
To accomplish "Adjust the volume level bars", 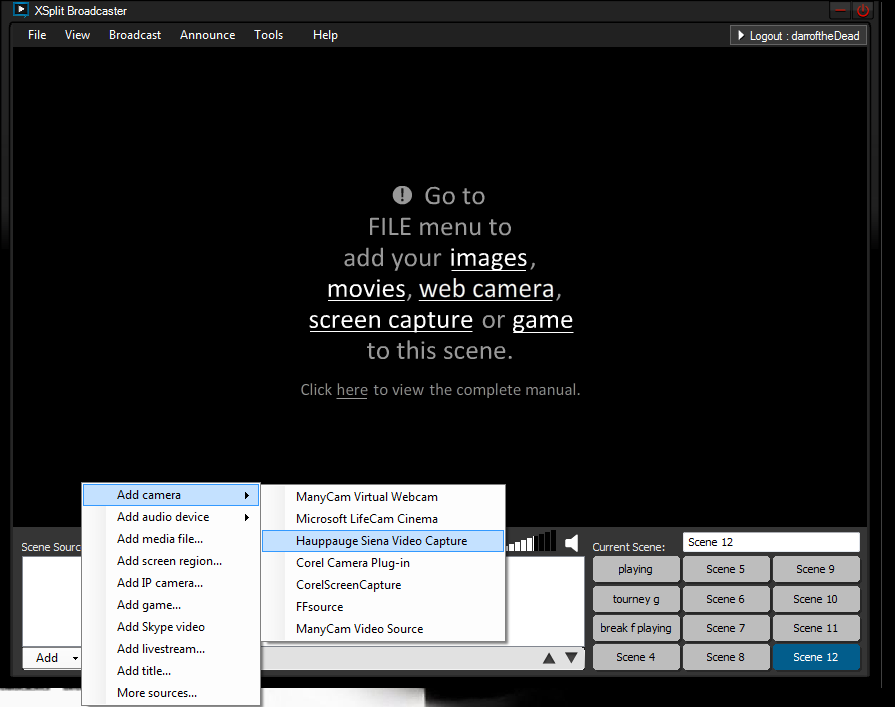I will 531,541.
